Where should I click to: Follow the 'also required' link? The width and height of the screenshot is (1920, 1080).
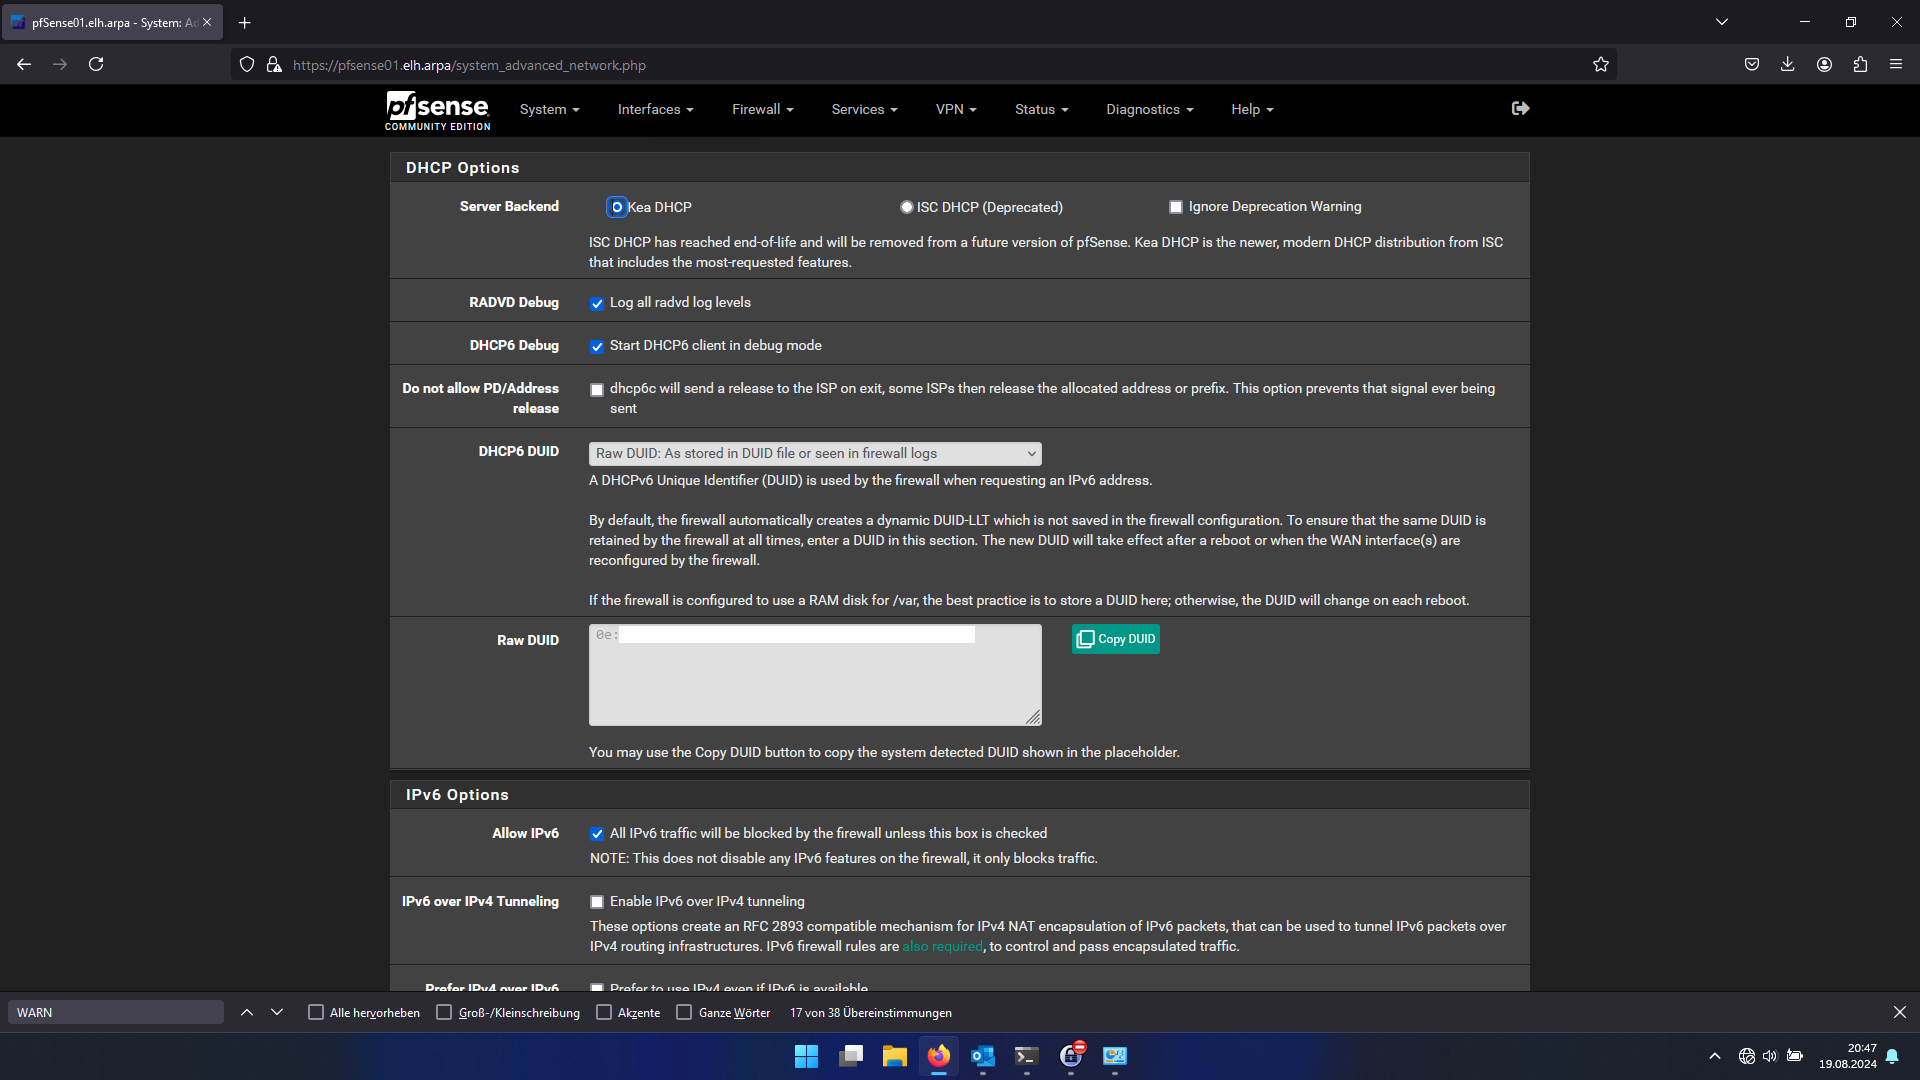coord(942,946)
